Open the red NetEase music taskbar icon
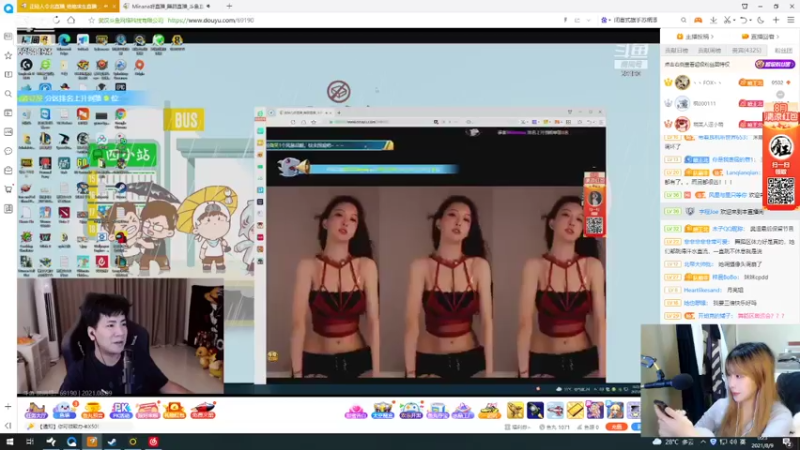Screen dimensions: 800x450 tap(153, 442)
